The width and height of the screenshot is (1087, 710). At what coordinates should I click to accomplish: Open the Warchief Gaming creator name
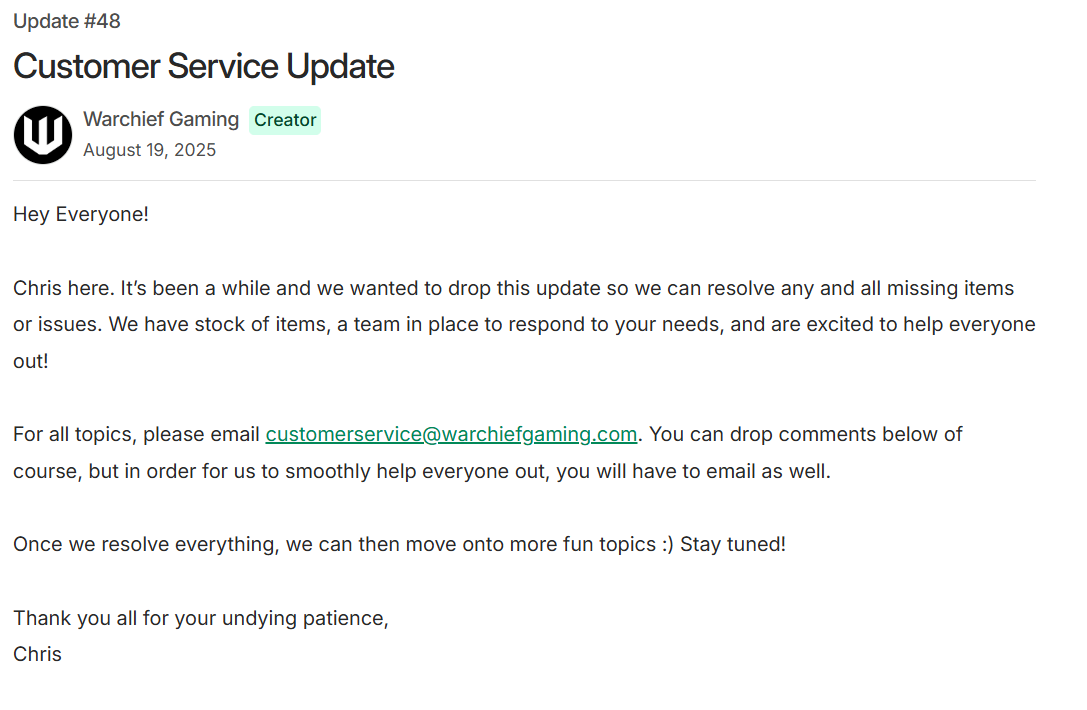point(161,119)
